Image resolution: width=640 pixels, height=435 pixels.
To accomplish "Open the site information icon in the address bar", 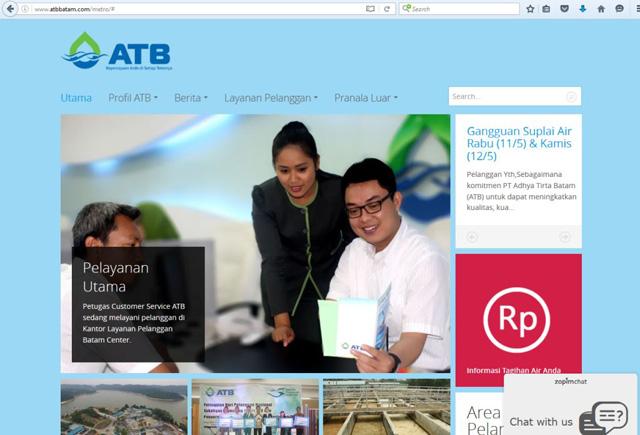I will 25,9.
